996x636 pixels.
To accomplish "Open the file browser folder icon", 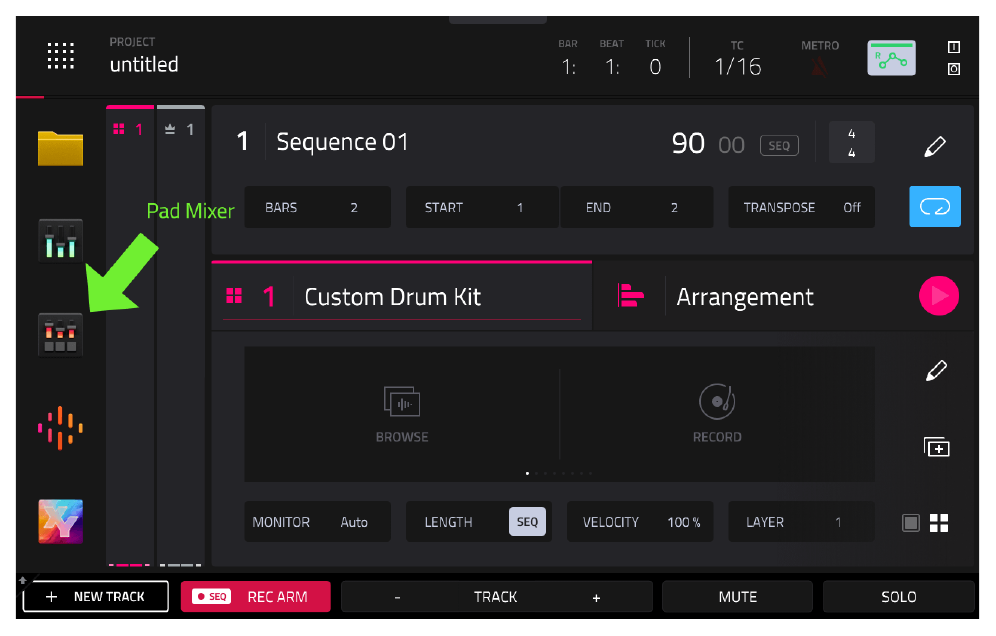I will [60, 148].
